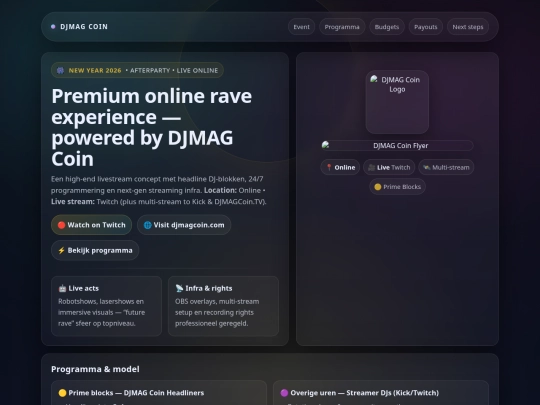
Task: Click the DJMAG Coin Logo image
Action: pos(397,102)
